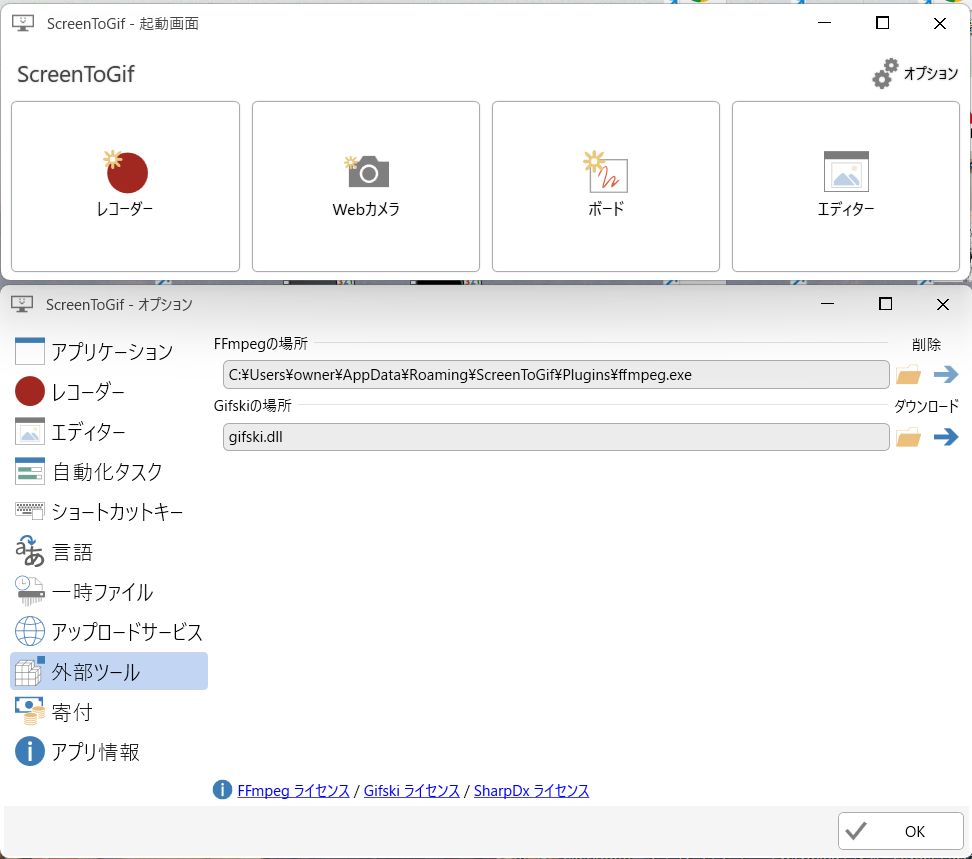The width and height of the screenshot is (972, 859).
Task: Minimize the 起動画面 startup window
Action: point(824,23)
